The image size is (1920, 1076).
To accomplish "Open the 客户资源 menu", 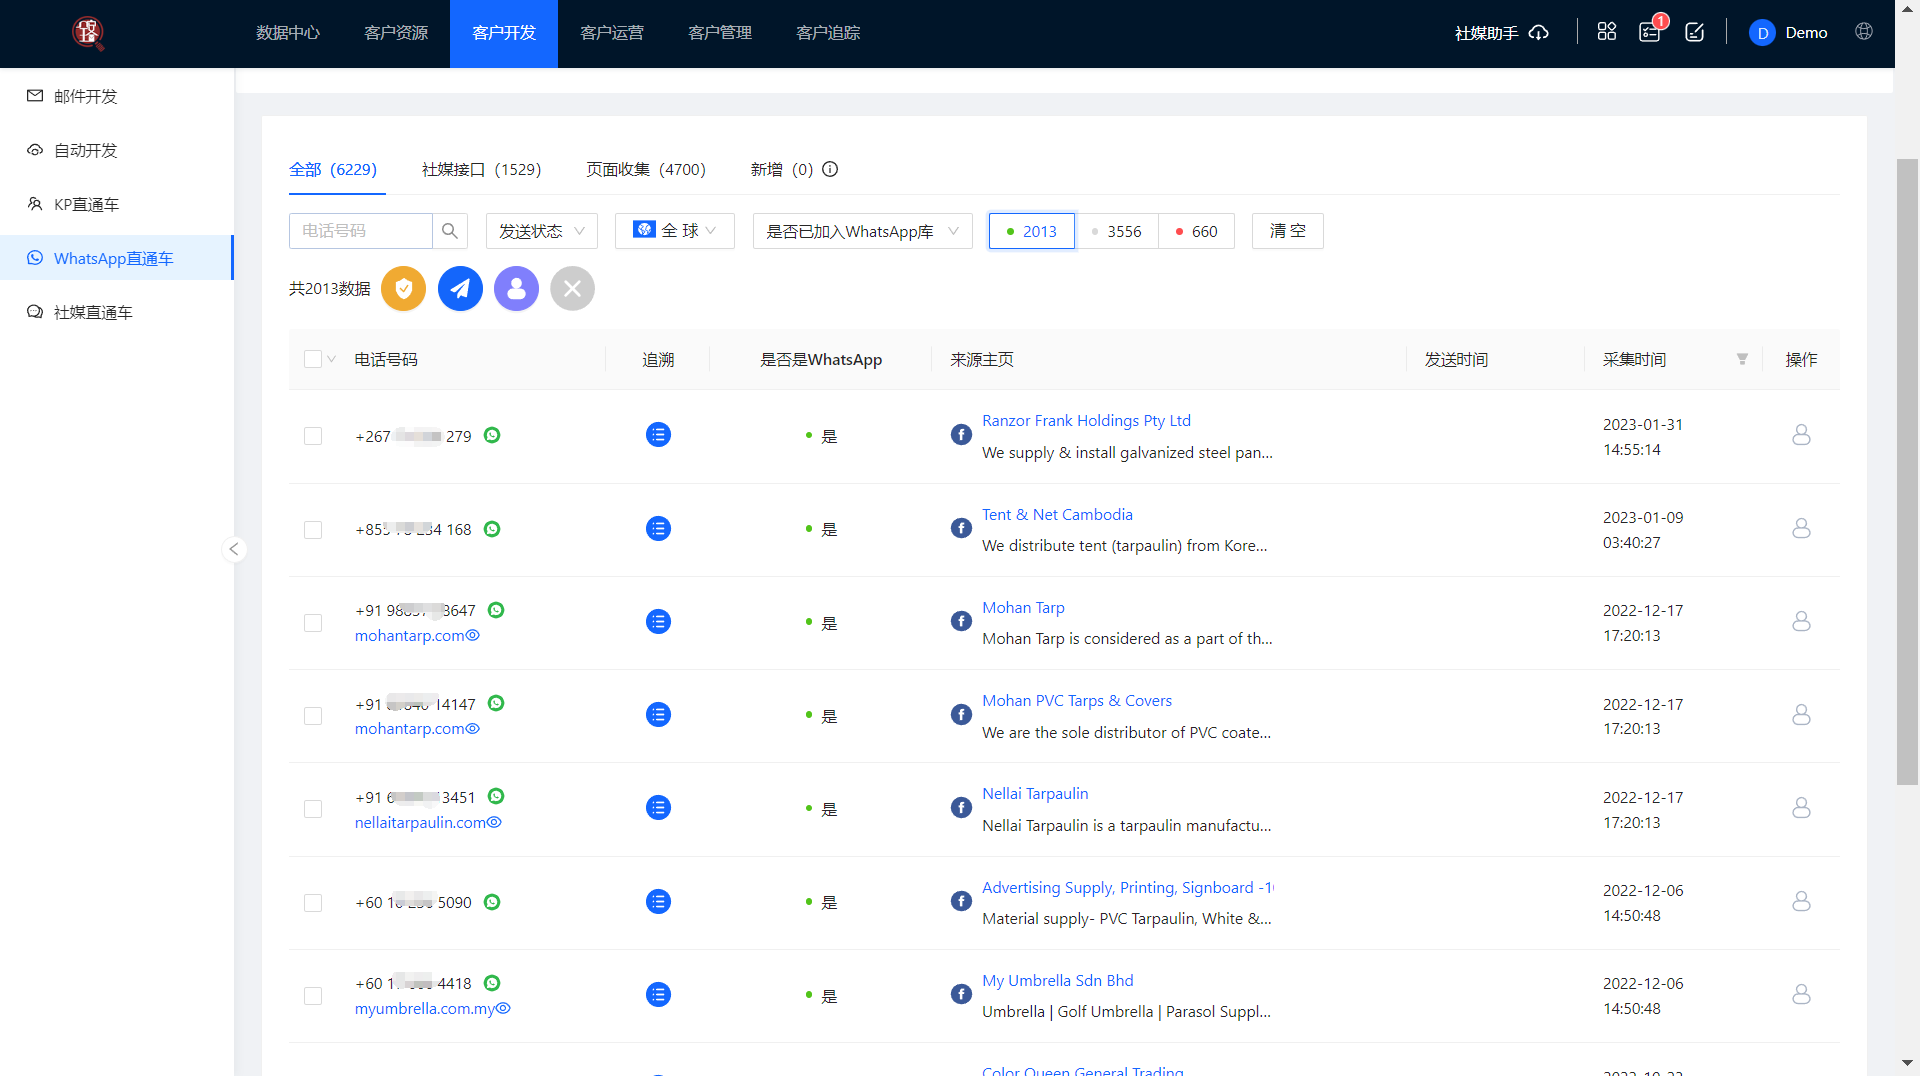I will (x=396, y=33).
